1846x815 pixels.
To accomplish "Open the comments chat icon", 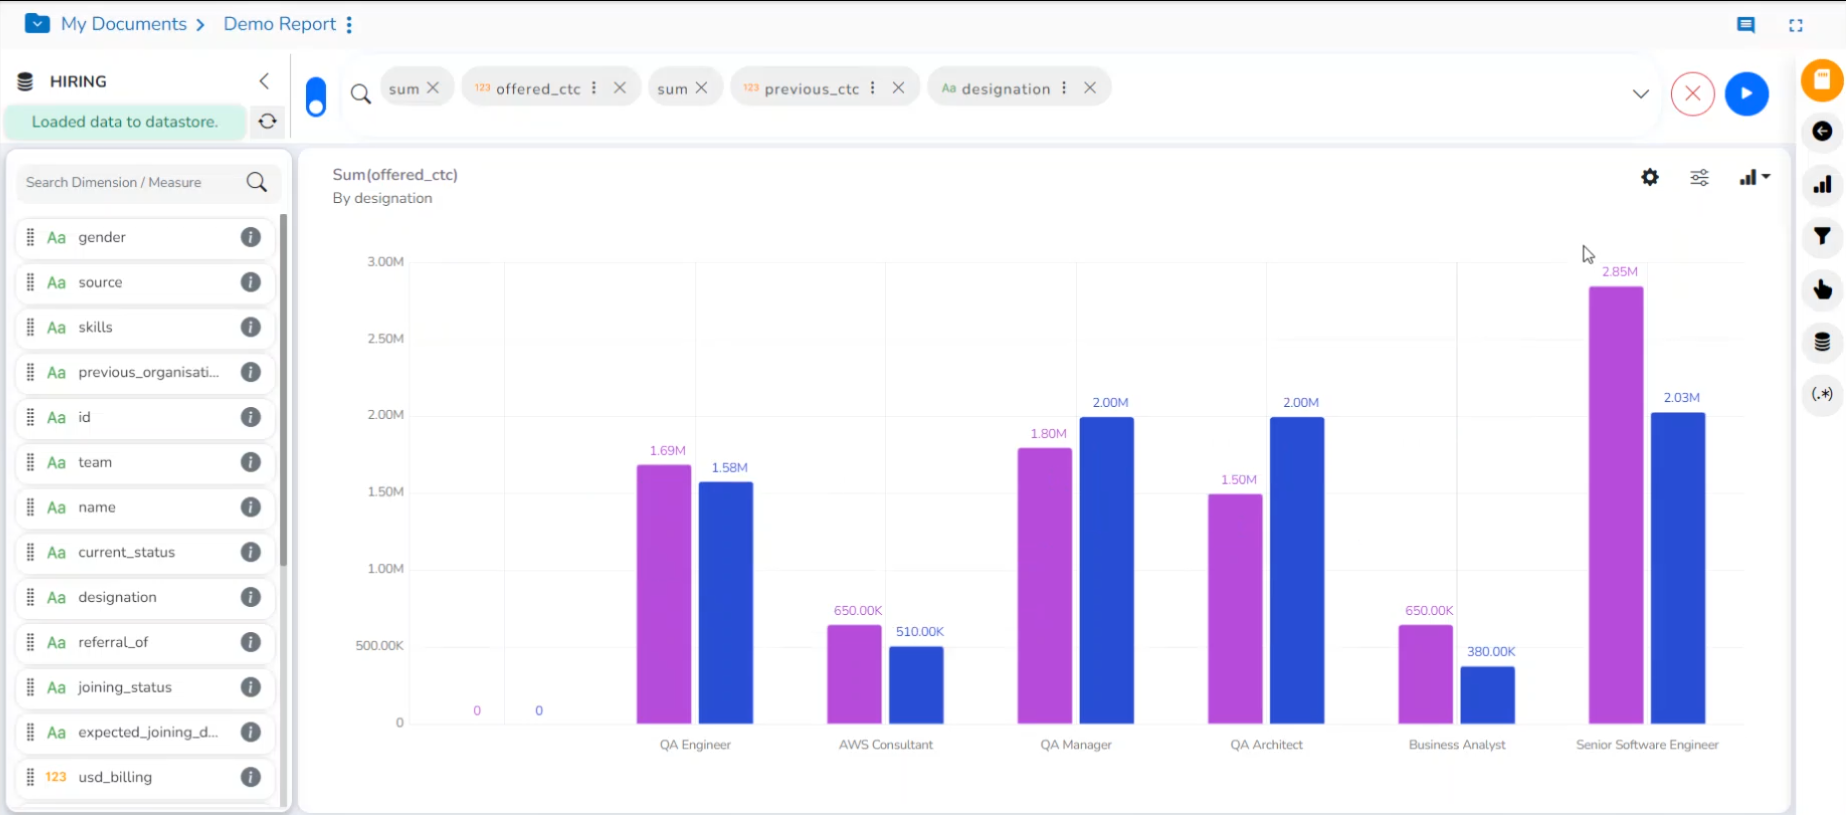I will pyautogui.click(x=1746, y=26).
